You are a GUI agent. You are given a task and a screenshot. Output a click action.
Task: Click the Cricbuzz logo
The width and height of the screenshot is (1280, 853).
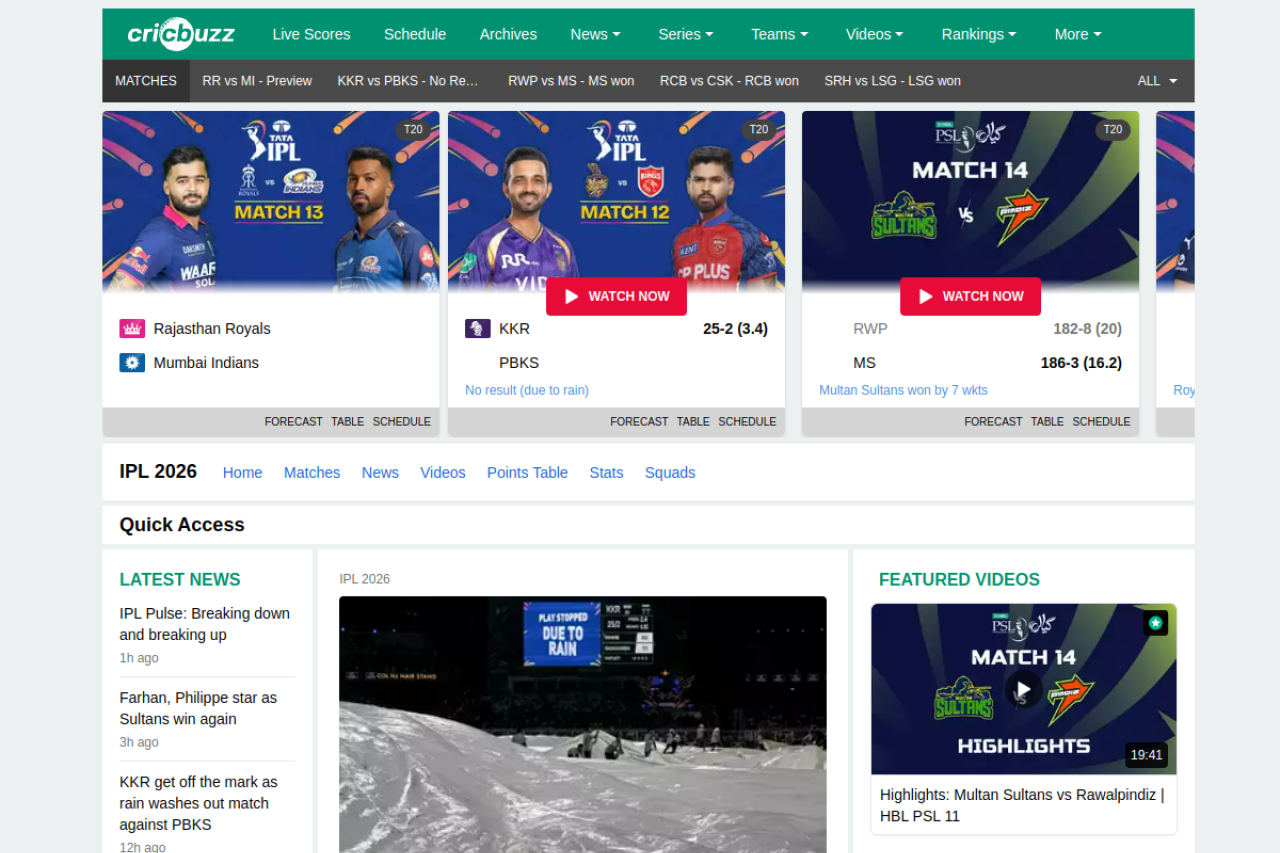(x=181, y=34)
